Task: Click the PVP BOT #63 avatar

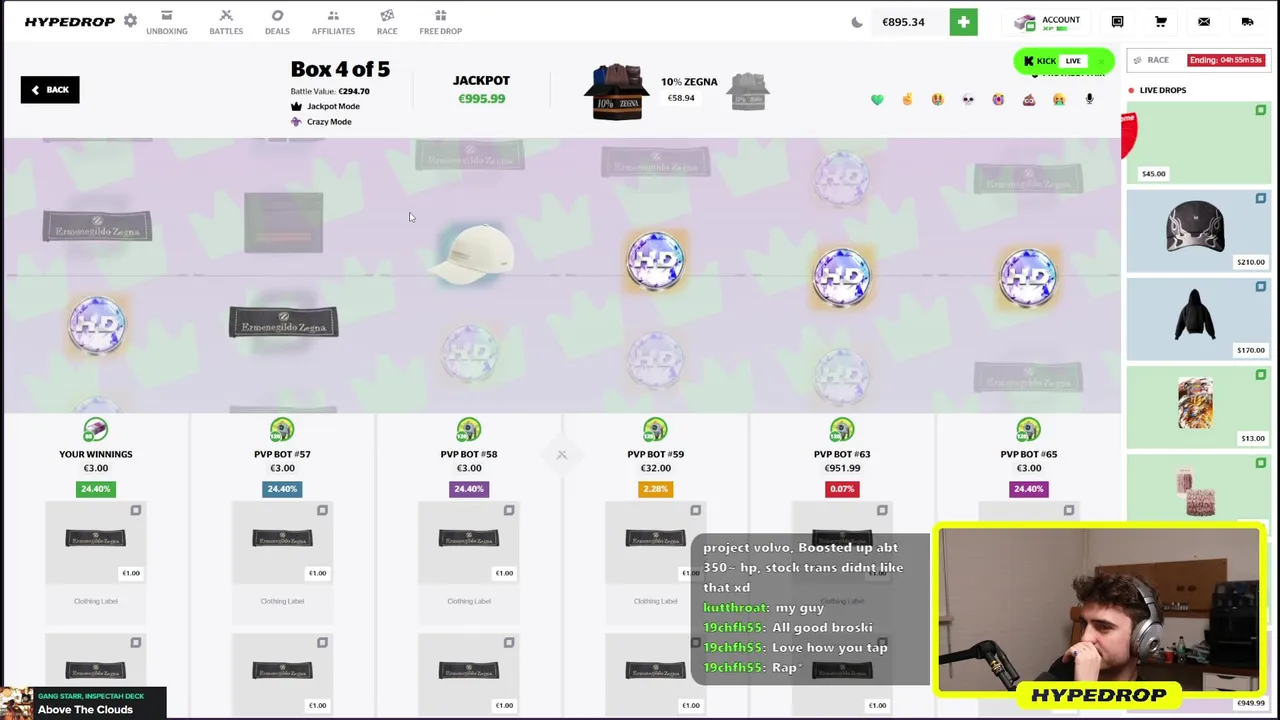Action: (x=842, y=430)
